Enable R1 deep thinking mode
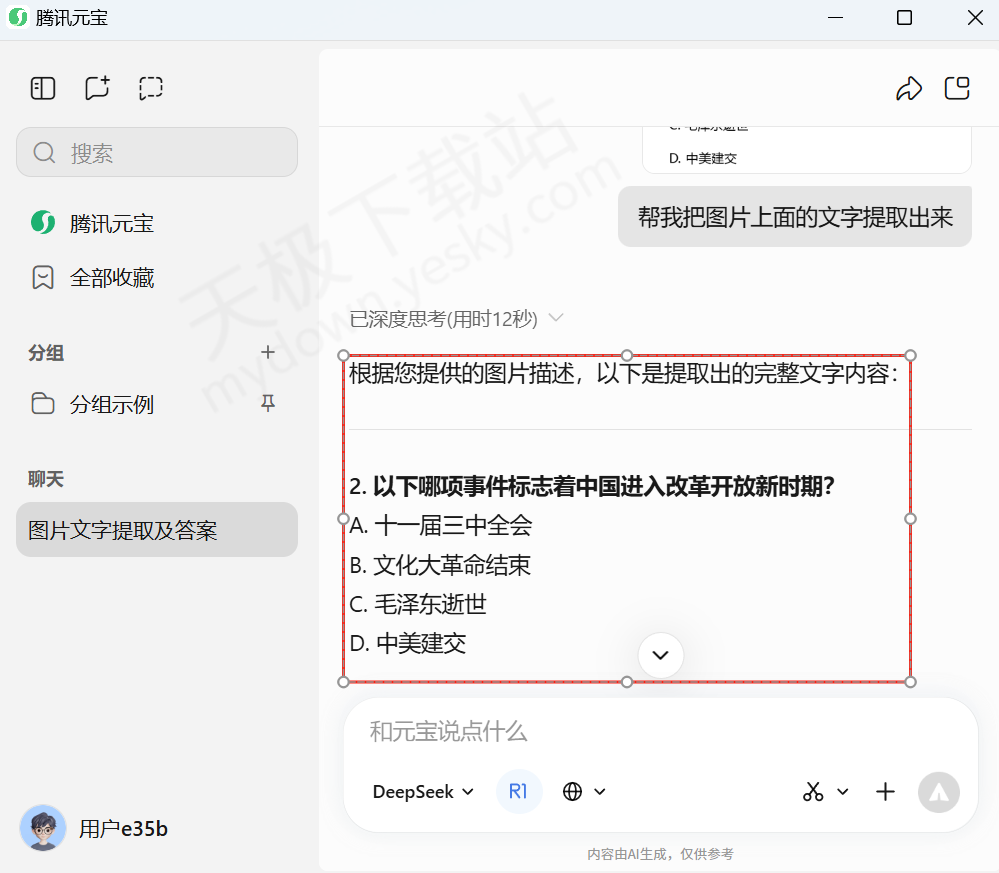The width and height of the screenshot is (999, 873). click(519, 791)
